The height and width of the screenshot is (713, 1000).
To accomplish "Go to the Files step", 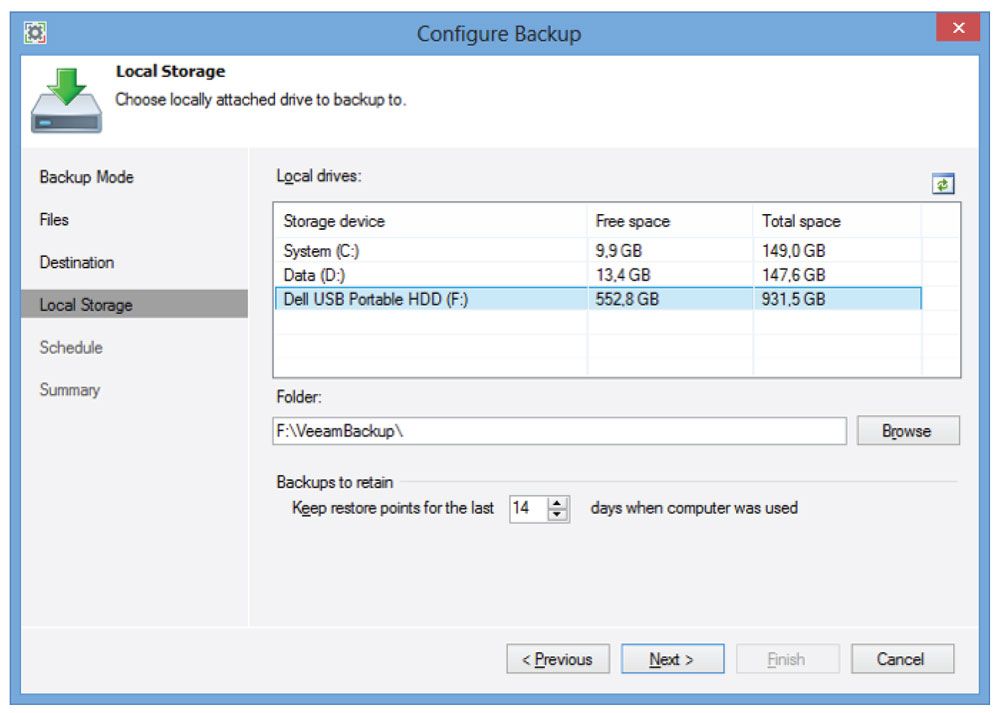I will (54, 219).
